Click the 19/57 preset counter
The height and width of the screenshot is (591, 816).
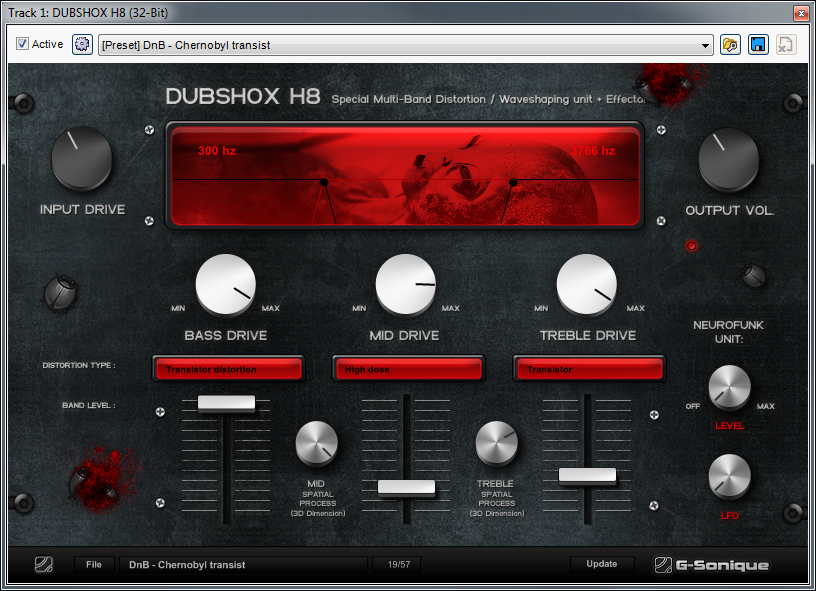click(x=399, y=564)
